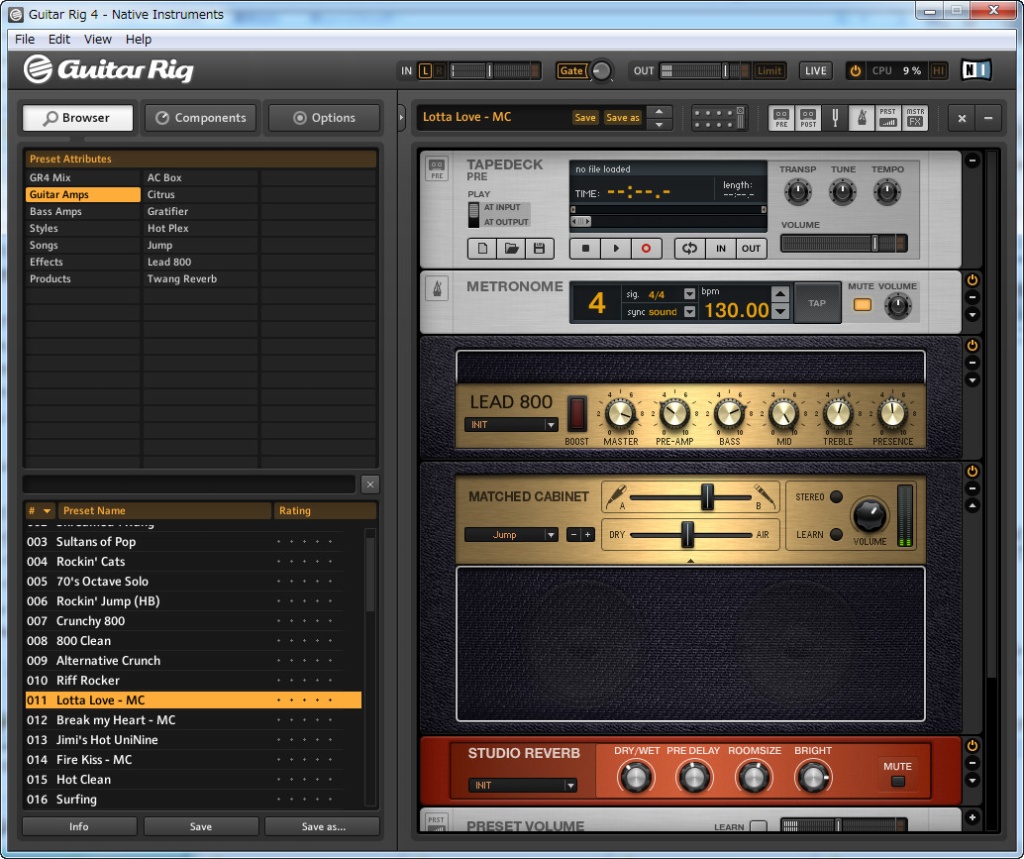The height and width of the screenshot is (859, 1024).
Task: Create new Tapedeck file
Action: point(482,248)
